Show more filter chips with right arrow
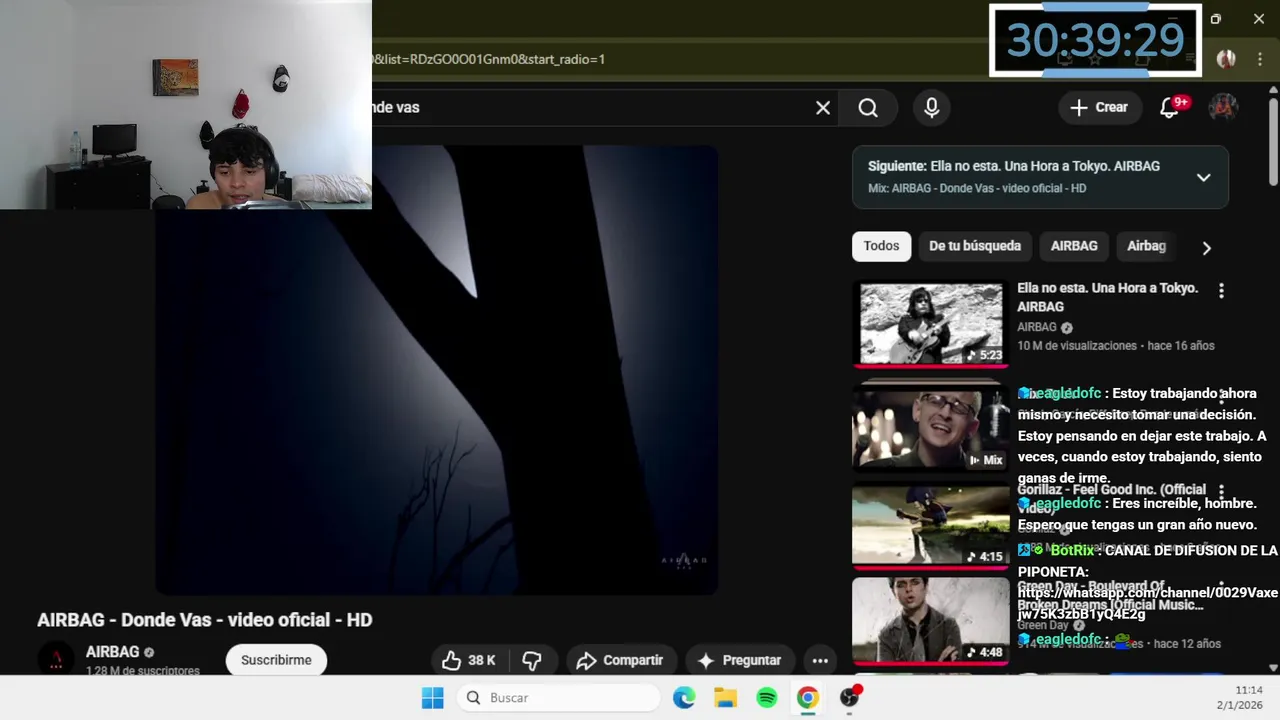The height and width of the screenshot is (720, 1280). click(x=1206, y=248)
